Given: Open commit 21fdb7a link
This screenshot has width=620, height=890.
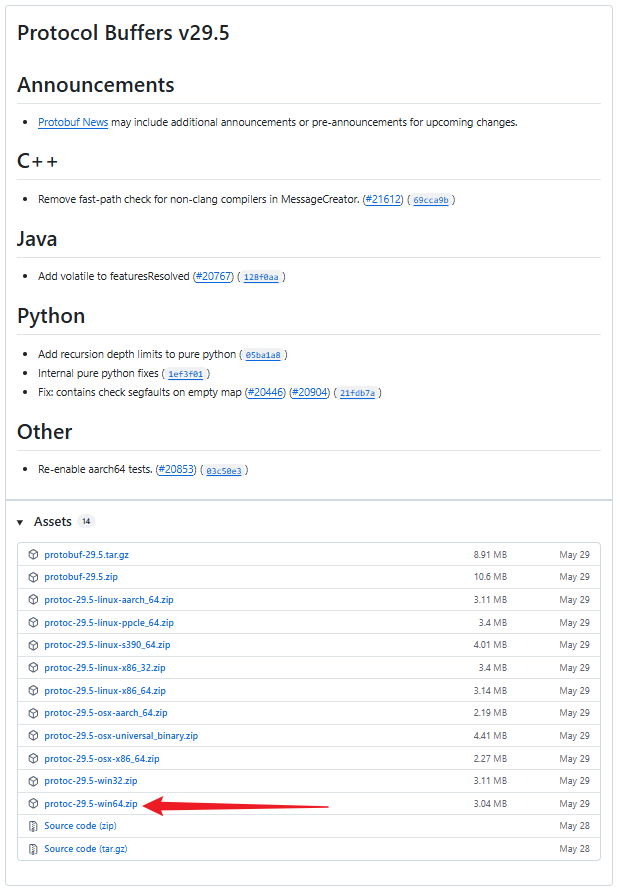Looking at the screenshot, I should click(x=358, y=393).
